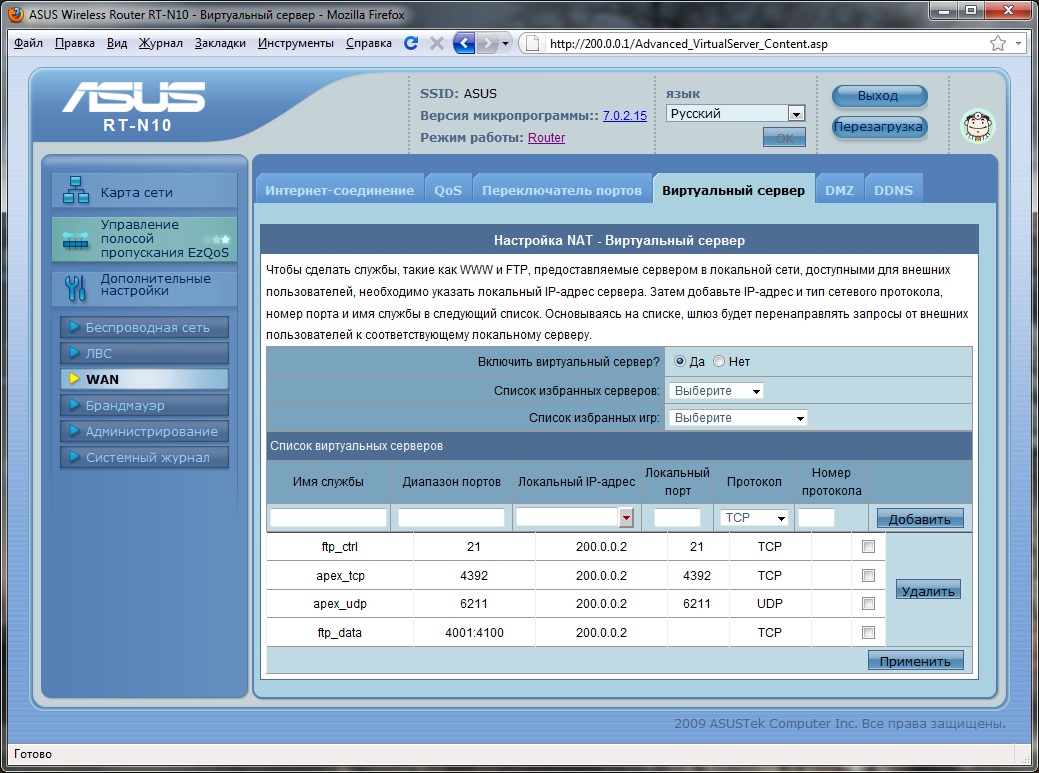Switch to the DMZ tab
Screen dimensions: 1039x773
[839, 190]
